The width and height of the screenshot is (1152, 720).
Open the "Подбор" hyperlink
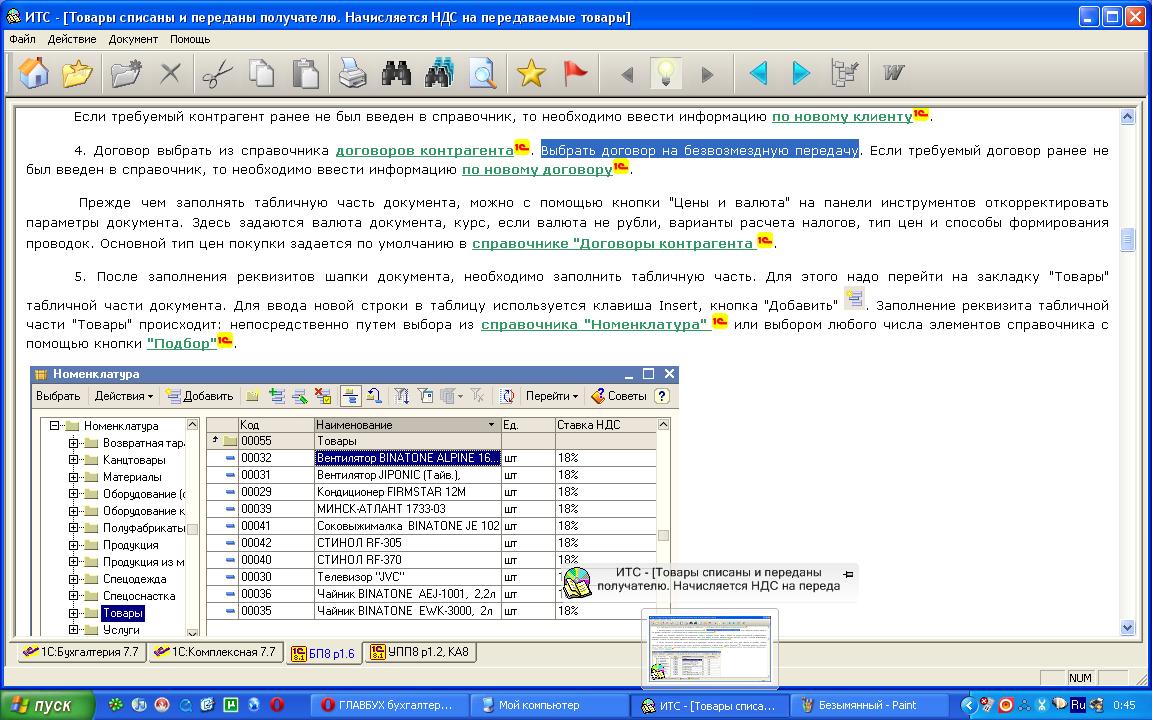tap(181, 343)
